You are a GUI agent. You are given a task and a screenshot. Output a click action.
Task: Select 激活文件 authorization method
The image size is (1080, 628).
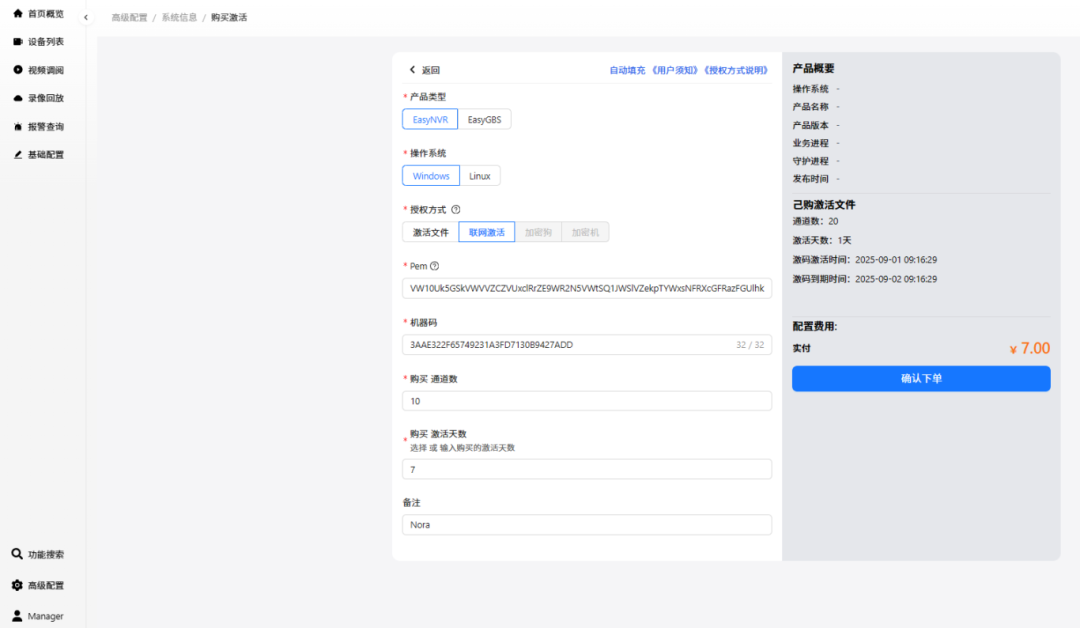[x=430, y=232]
